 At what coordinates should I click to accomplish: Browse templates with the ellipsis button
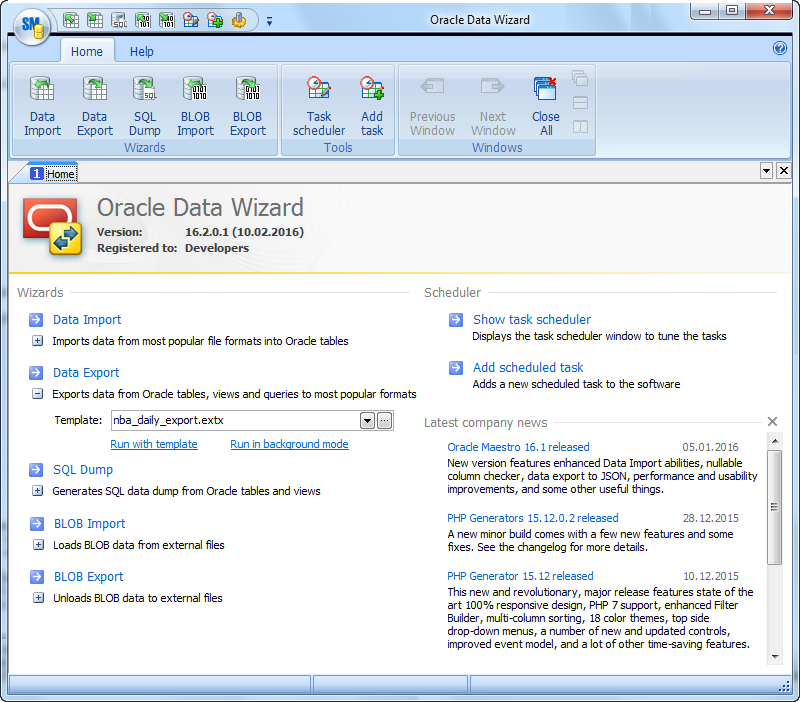point(384,421)
